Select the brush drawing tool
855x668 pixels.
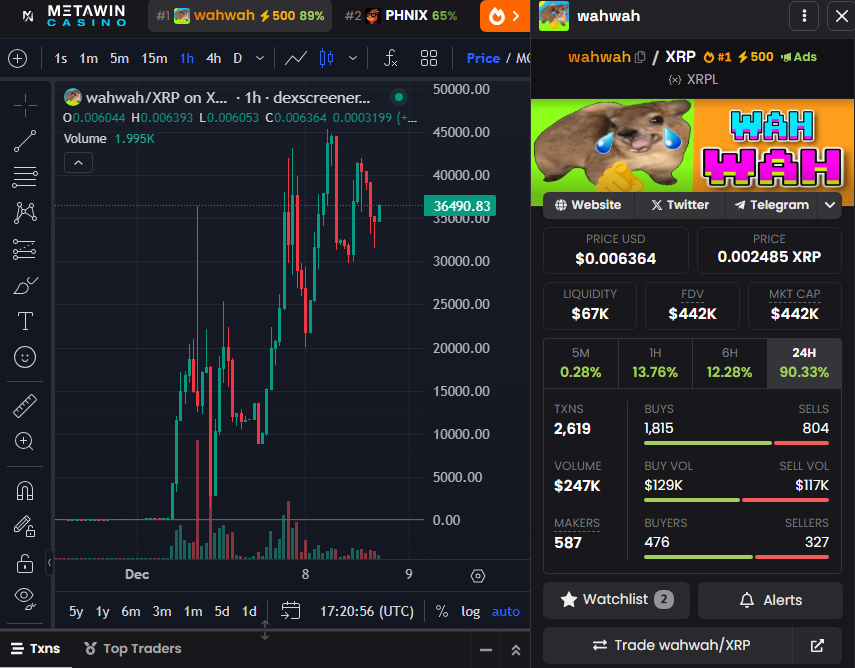click(x=25, y=285)
